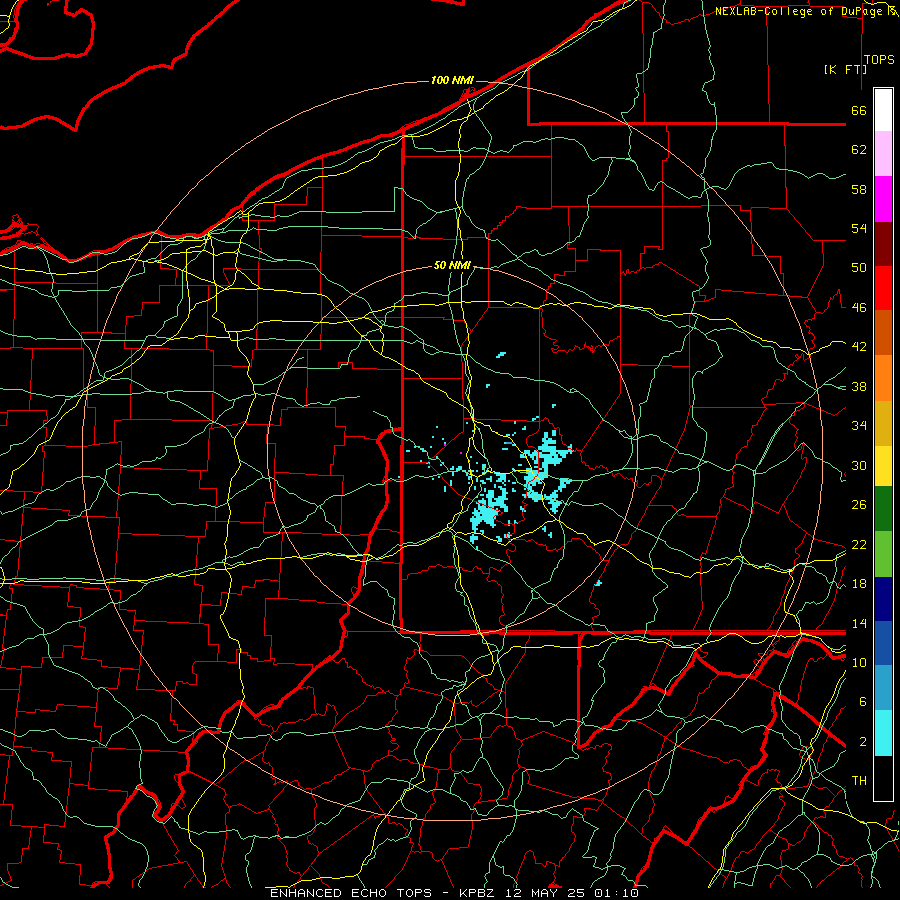Click the magenta 58 kft legend swatch
This screenshot has width=900, height=900.
pos(883,199)
